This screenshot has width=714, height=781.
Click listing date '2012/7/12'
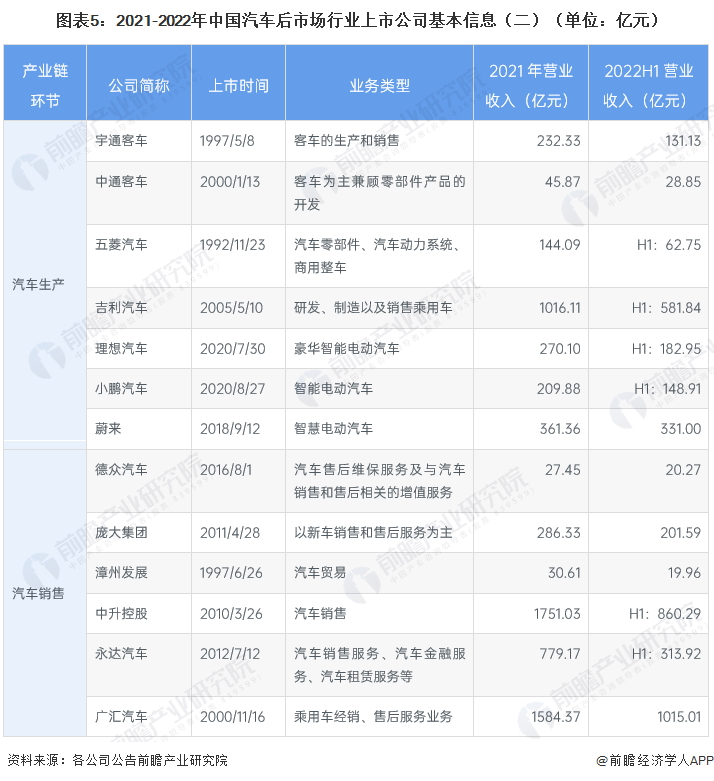[230, 653]
